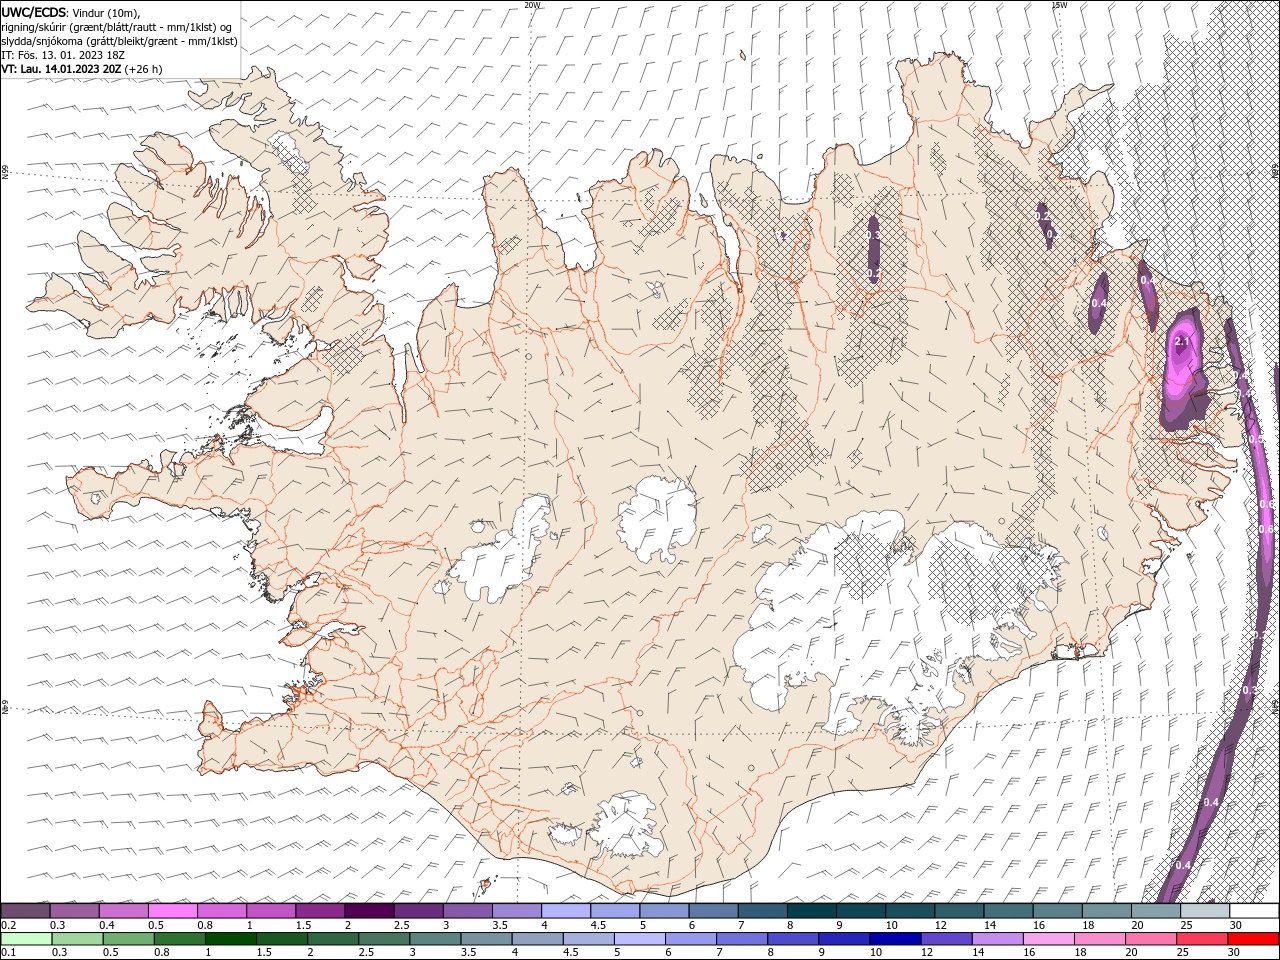Image resolution: width=1280 pixels, height=960 pixels.
Task: Select the bright pink 0.5 swatch in top legend row
Action: coord(173,911)
